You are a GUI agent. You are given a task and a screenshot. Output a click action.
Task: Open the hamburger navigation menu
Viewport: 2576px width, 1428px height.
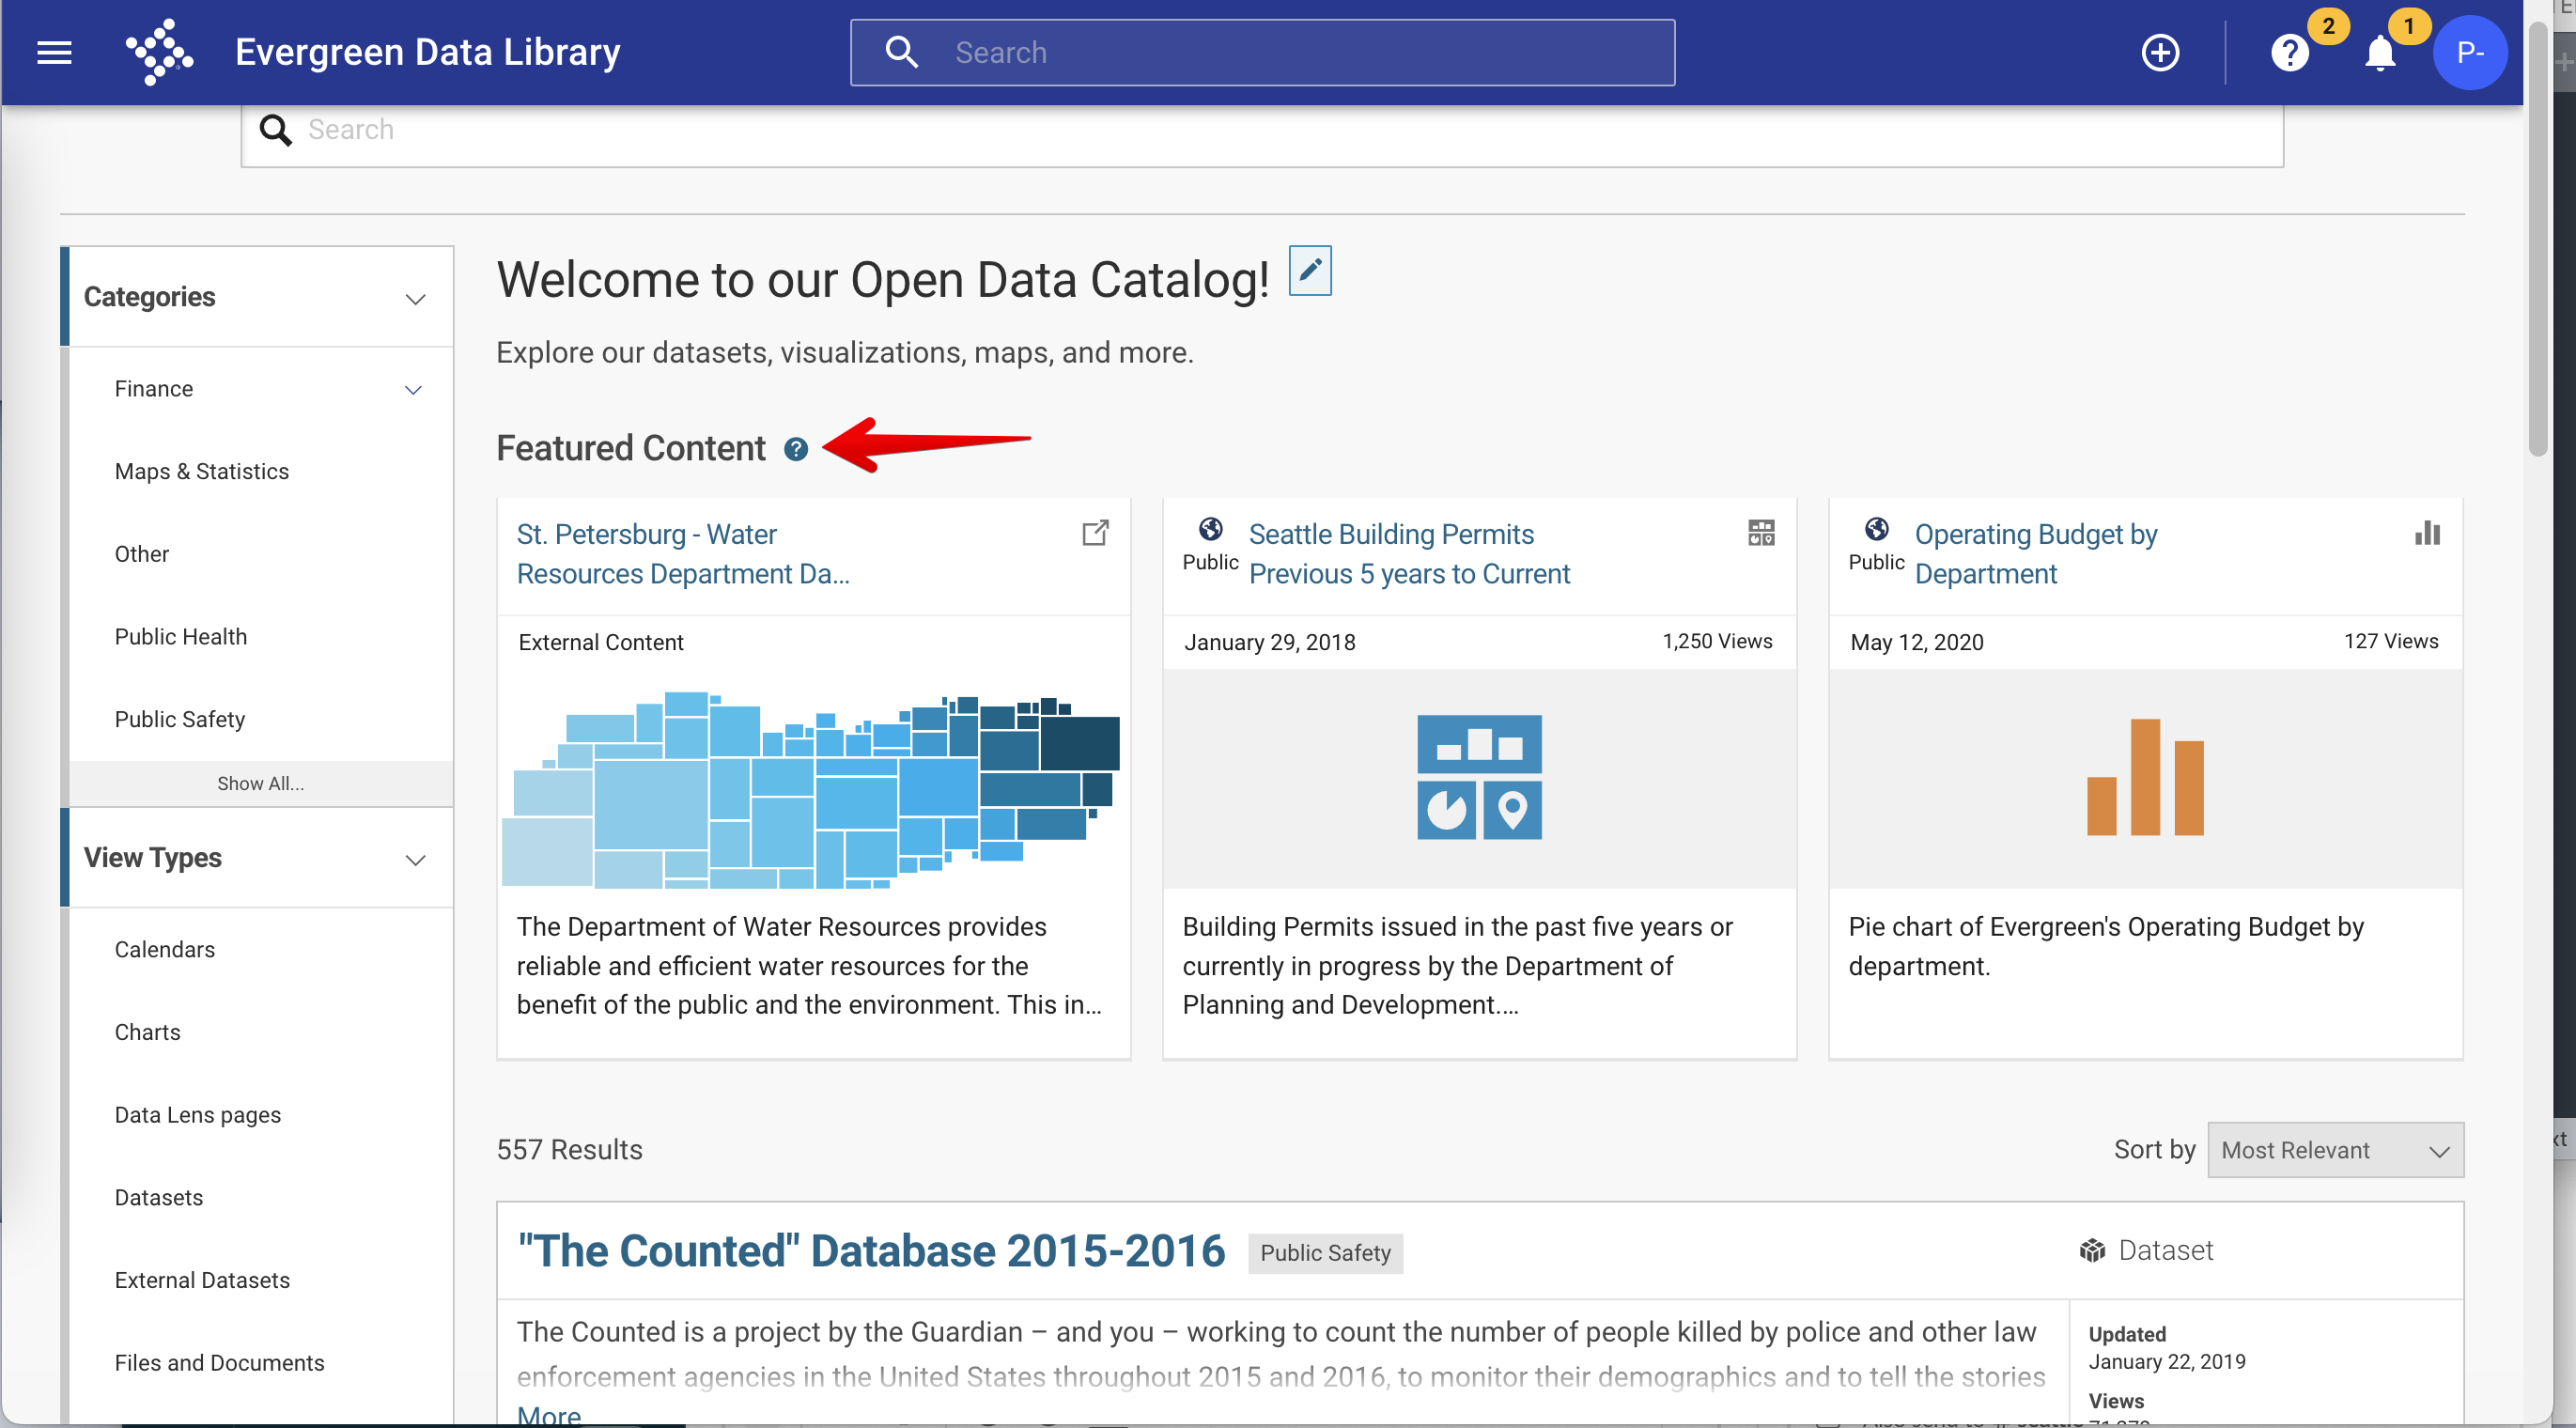coord(54,52)
